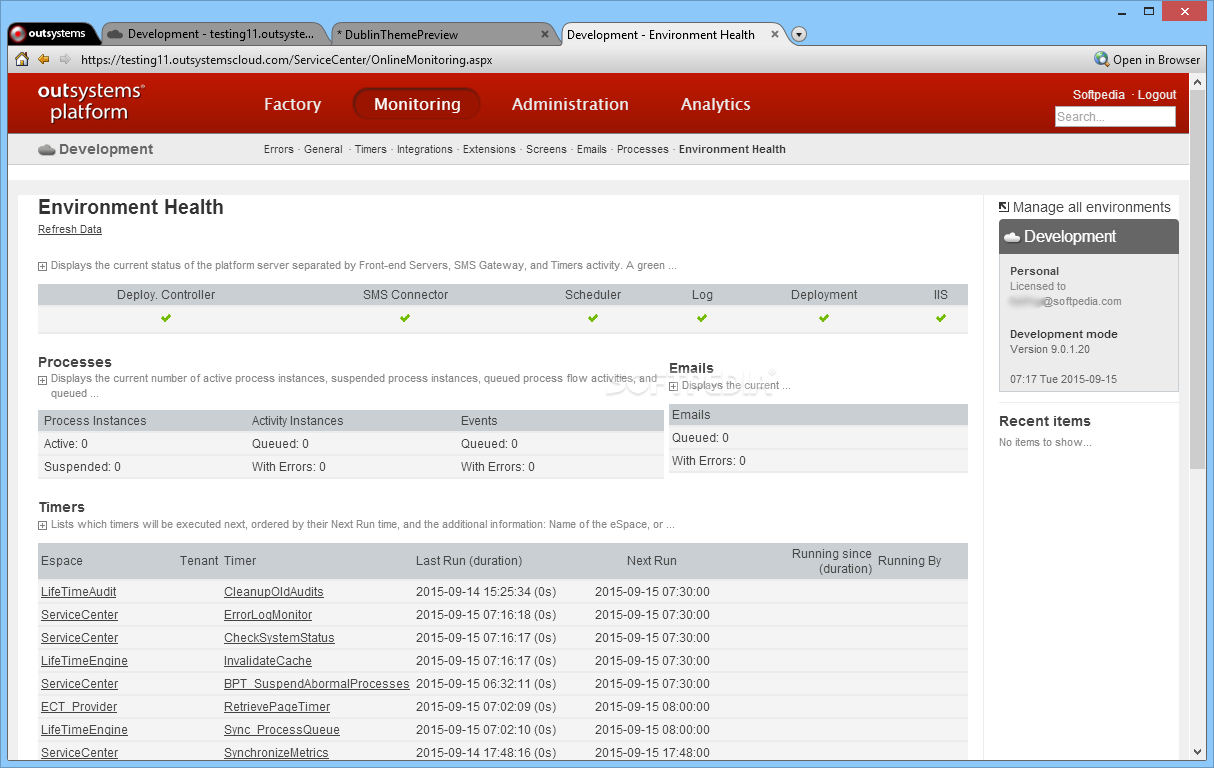The width and height of the screenshot is (1214, 768).
Task: Open the BPT_SuspendAbormalProcesses timer
Action: [317, 684]
